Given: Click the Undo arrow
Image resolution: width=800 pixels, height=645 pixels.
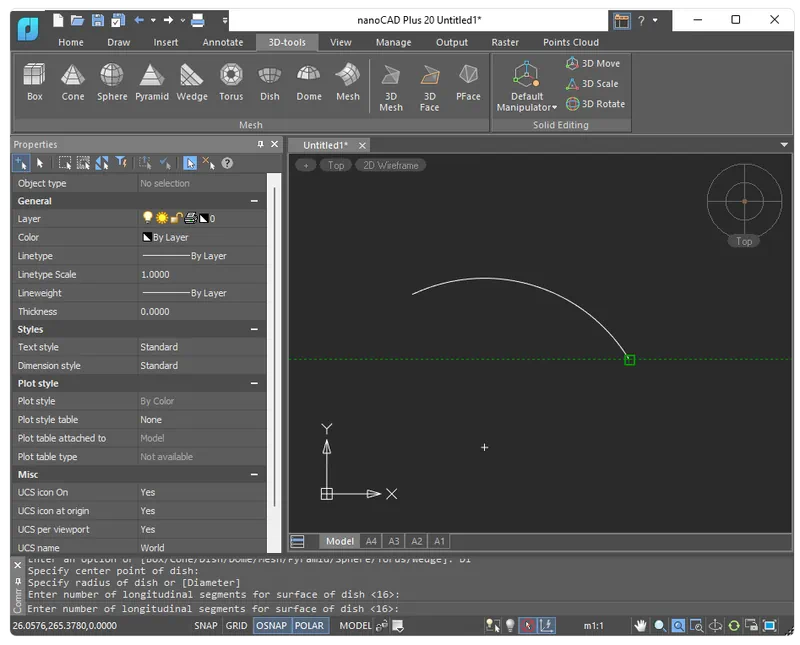Looking at the screenshot, I should pyautogui.click(x=139, y=20).
